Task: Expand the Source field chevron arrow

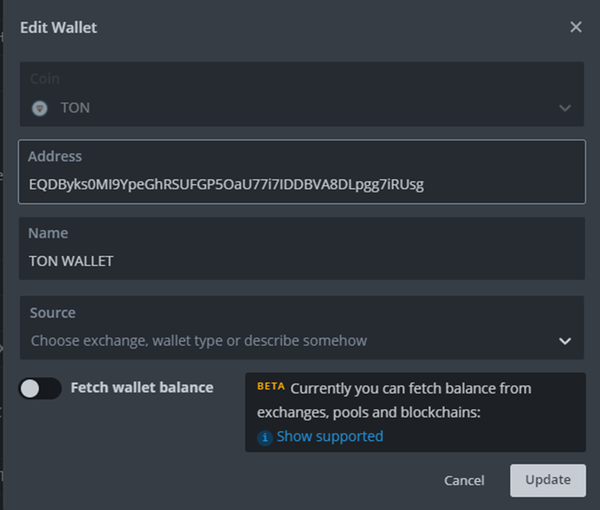Action: pos(566,341)
